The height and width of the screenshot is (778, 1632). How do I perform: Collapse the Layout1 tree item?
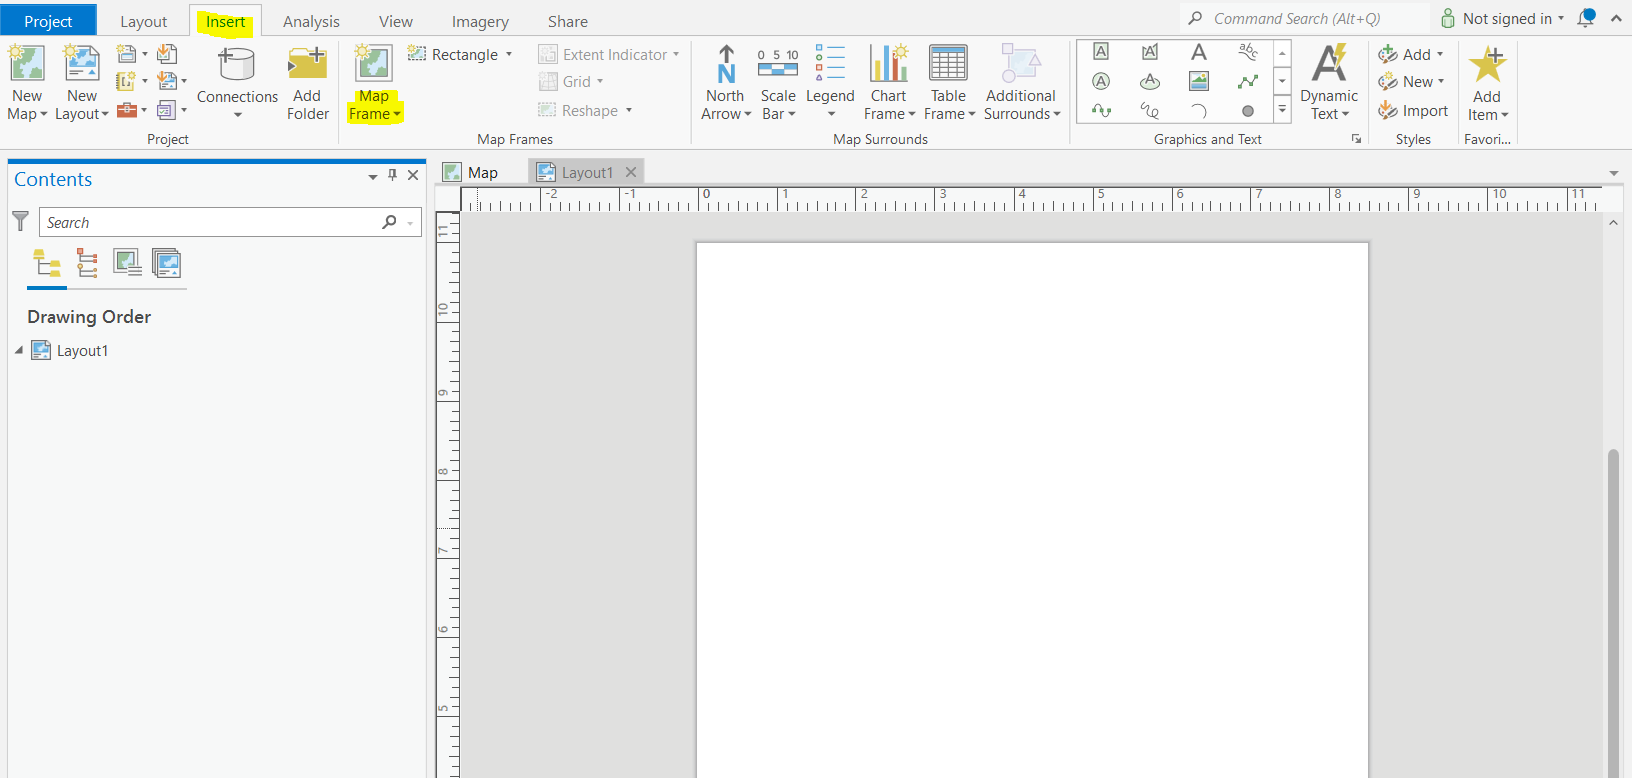(19, 350)
